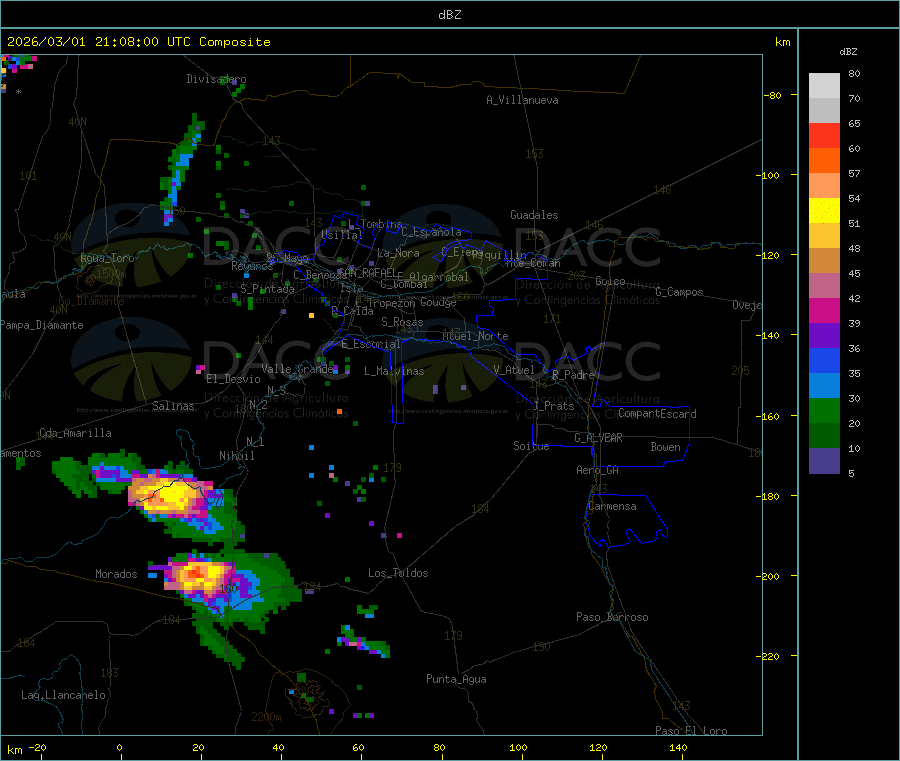The height and width of the screenshot is (761, 900).
Task: Select the red 65 dBZ legend swatch
Action: point(824,136)
